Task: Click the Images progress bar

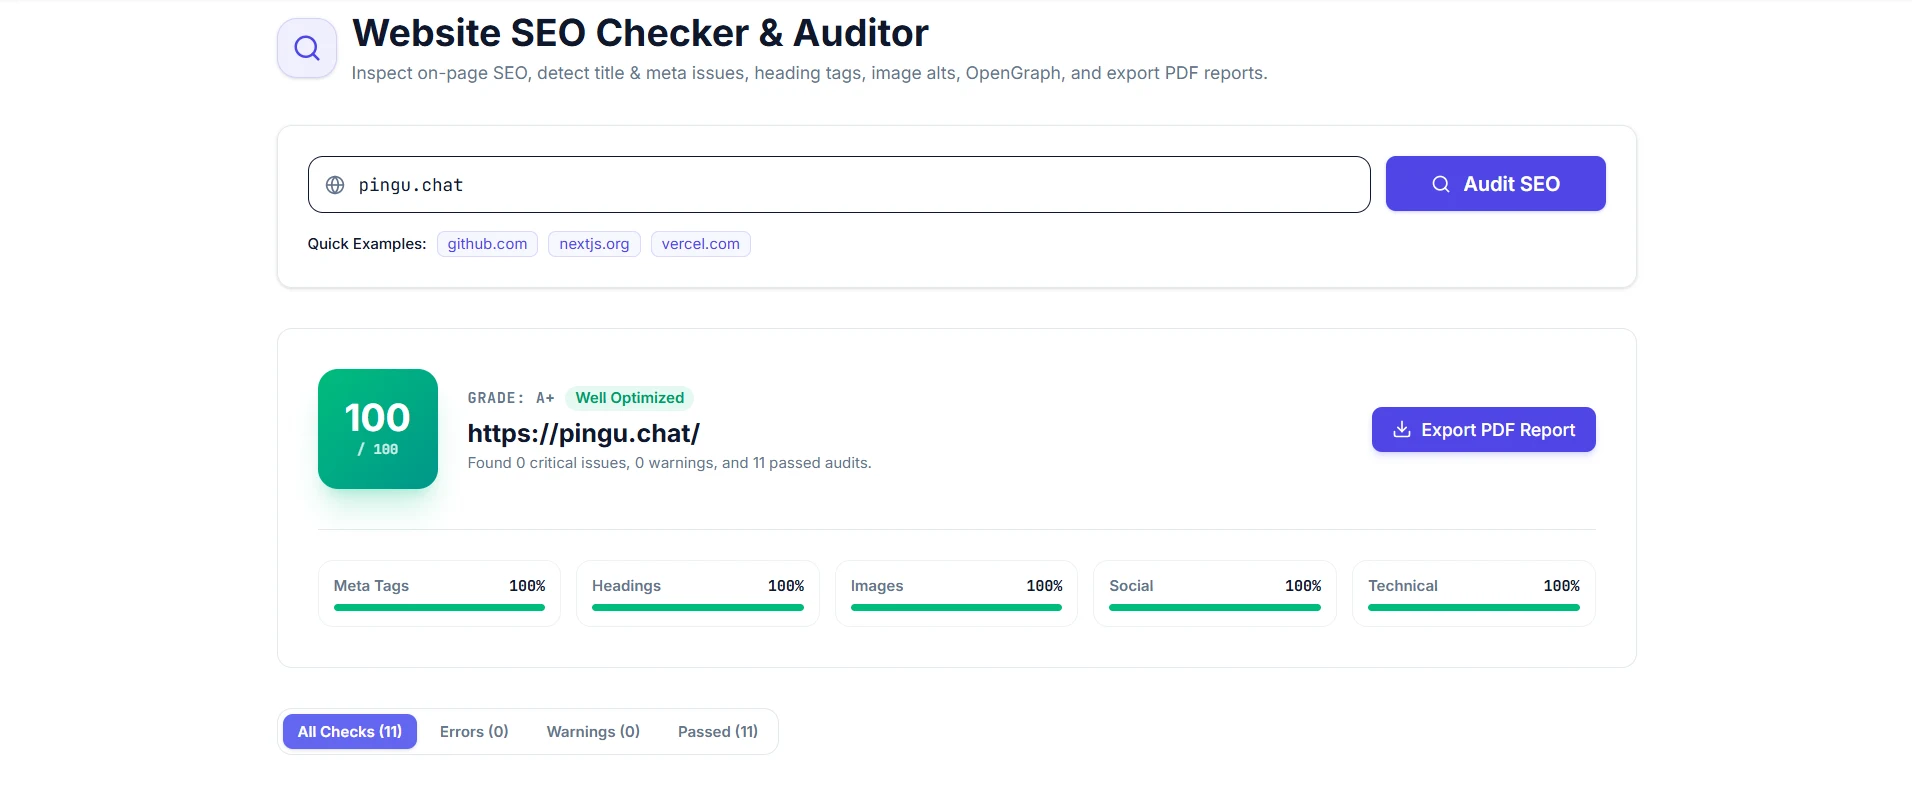Action: (x=956, y=607)
